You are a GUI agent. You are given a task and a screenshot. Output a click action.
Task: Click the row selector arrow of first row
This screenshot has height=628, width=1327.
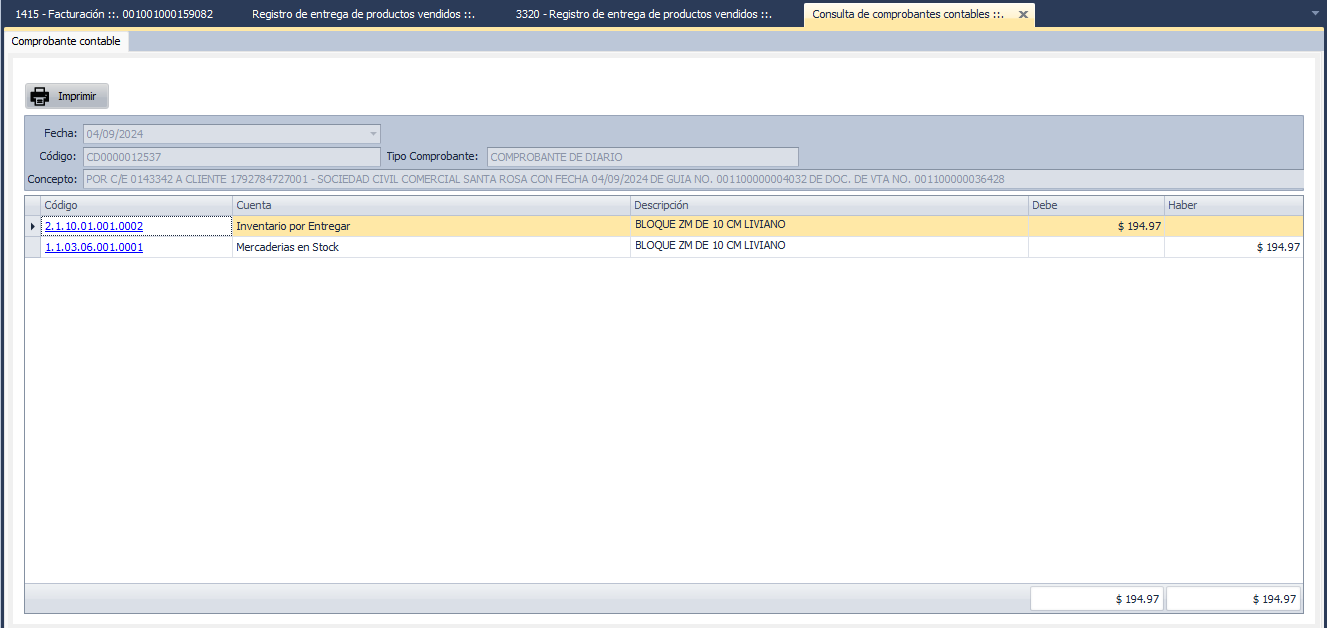point(33,226)
